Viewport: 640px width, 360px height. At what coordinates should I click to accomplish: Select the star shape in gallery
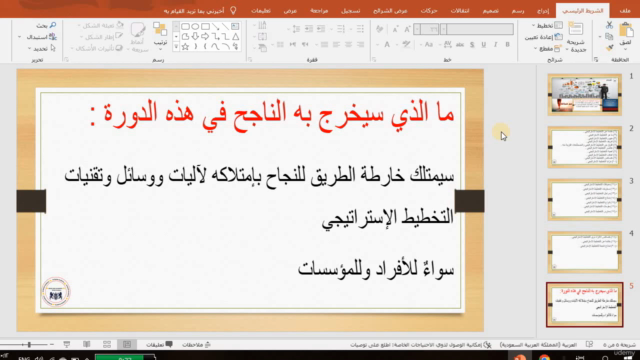tap(185, 47)
